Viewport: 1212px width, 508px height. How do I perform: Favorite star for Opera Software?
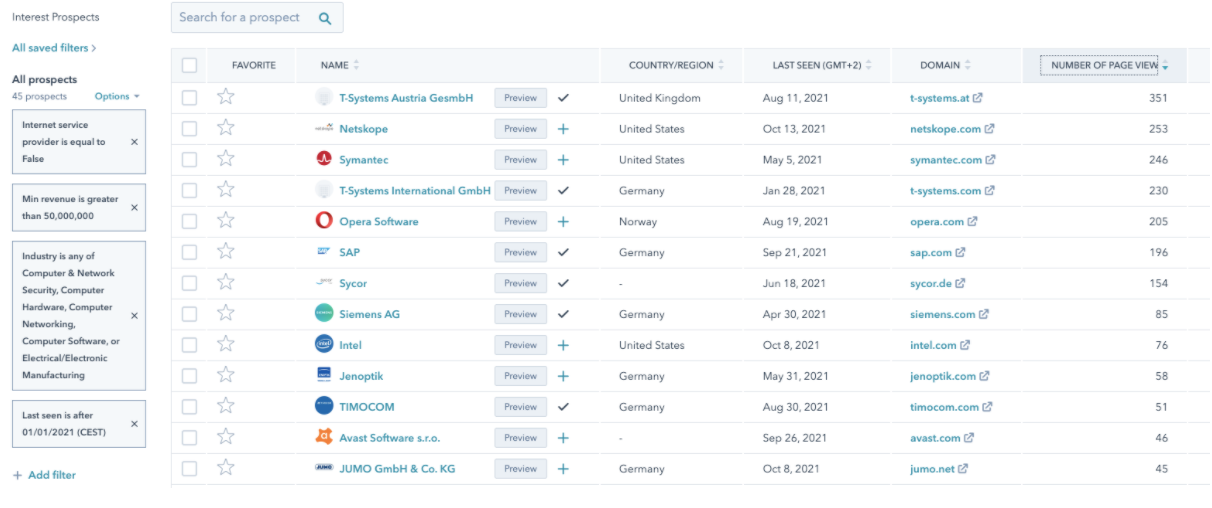click(226, 221)
